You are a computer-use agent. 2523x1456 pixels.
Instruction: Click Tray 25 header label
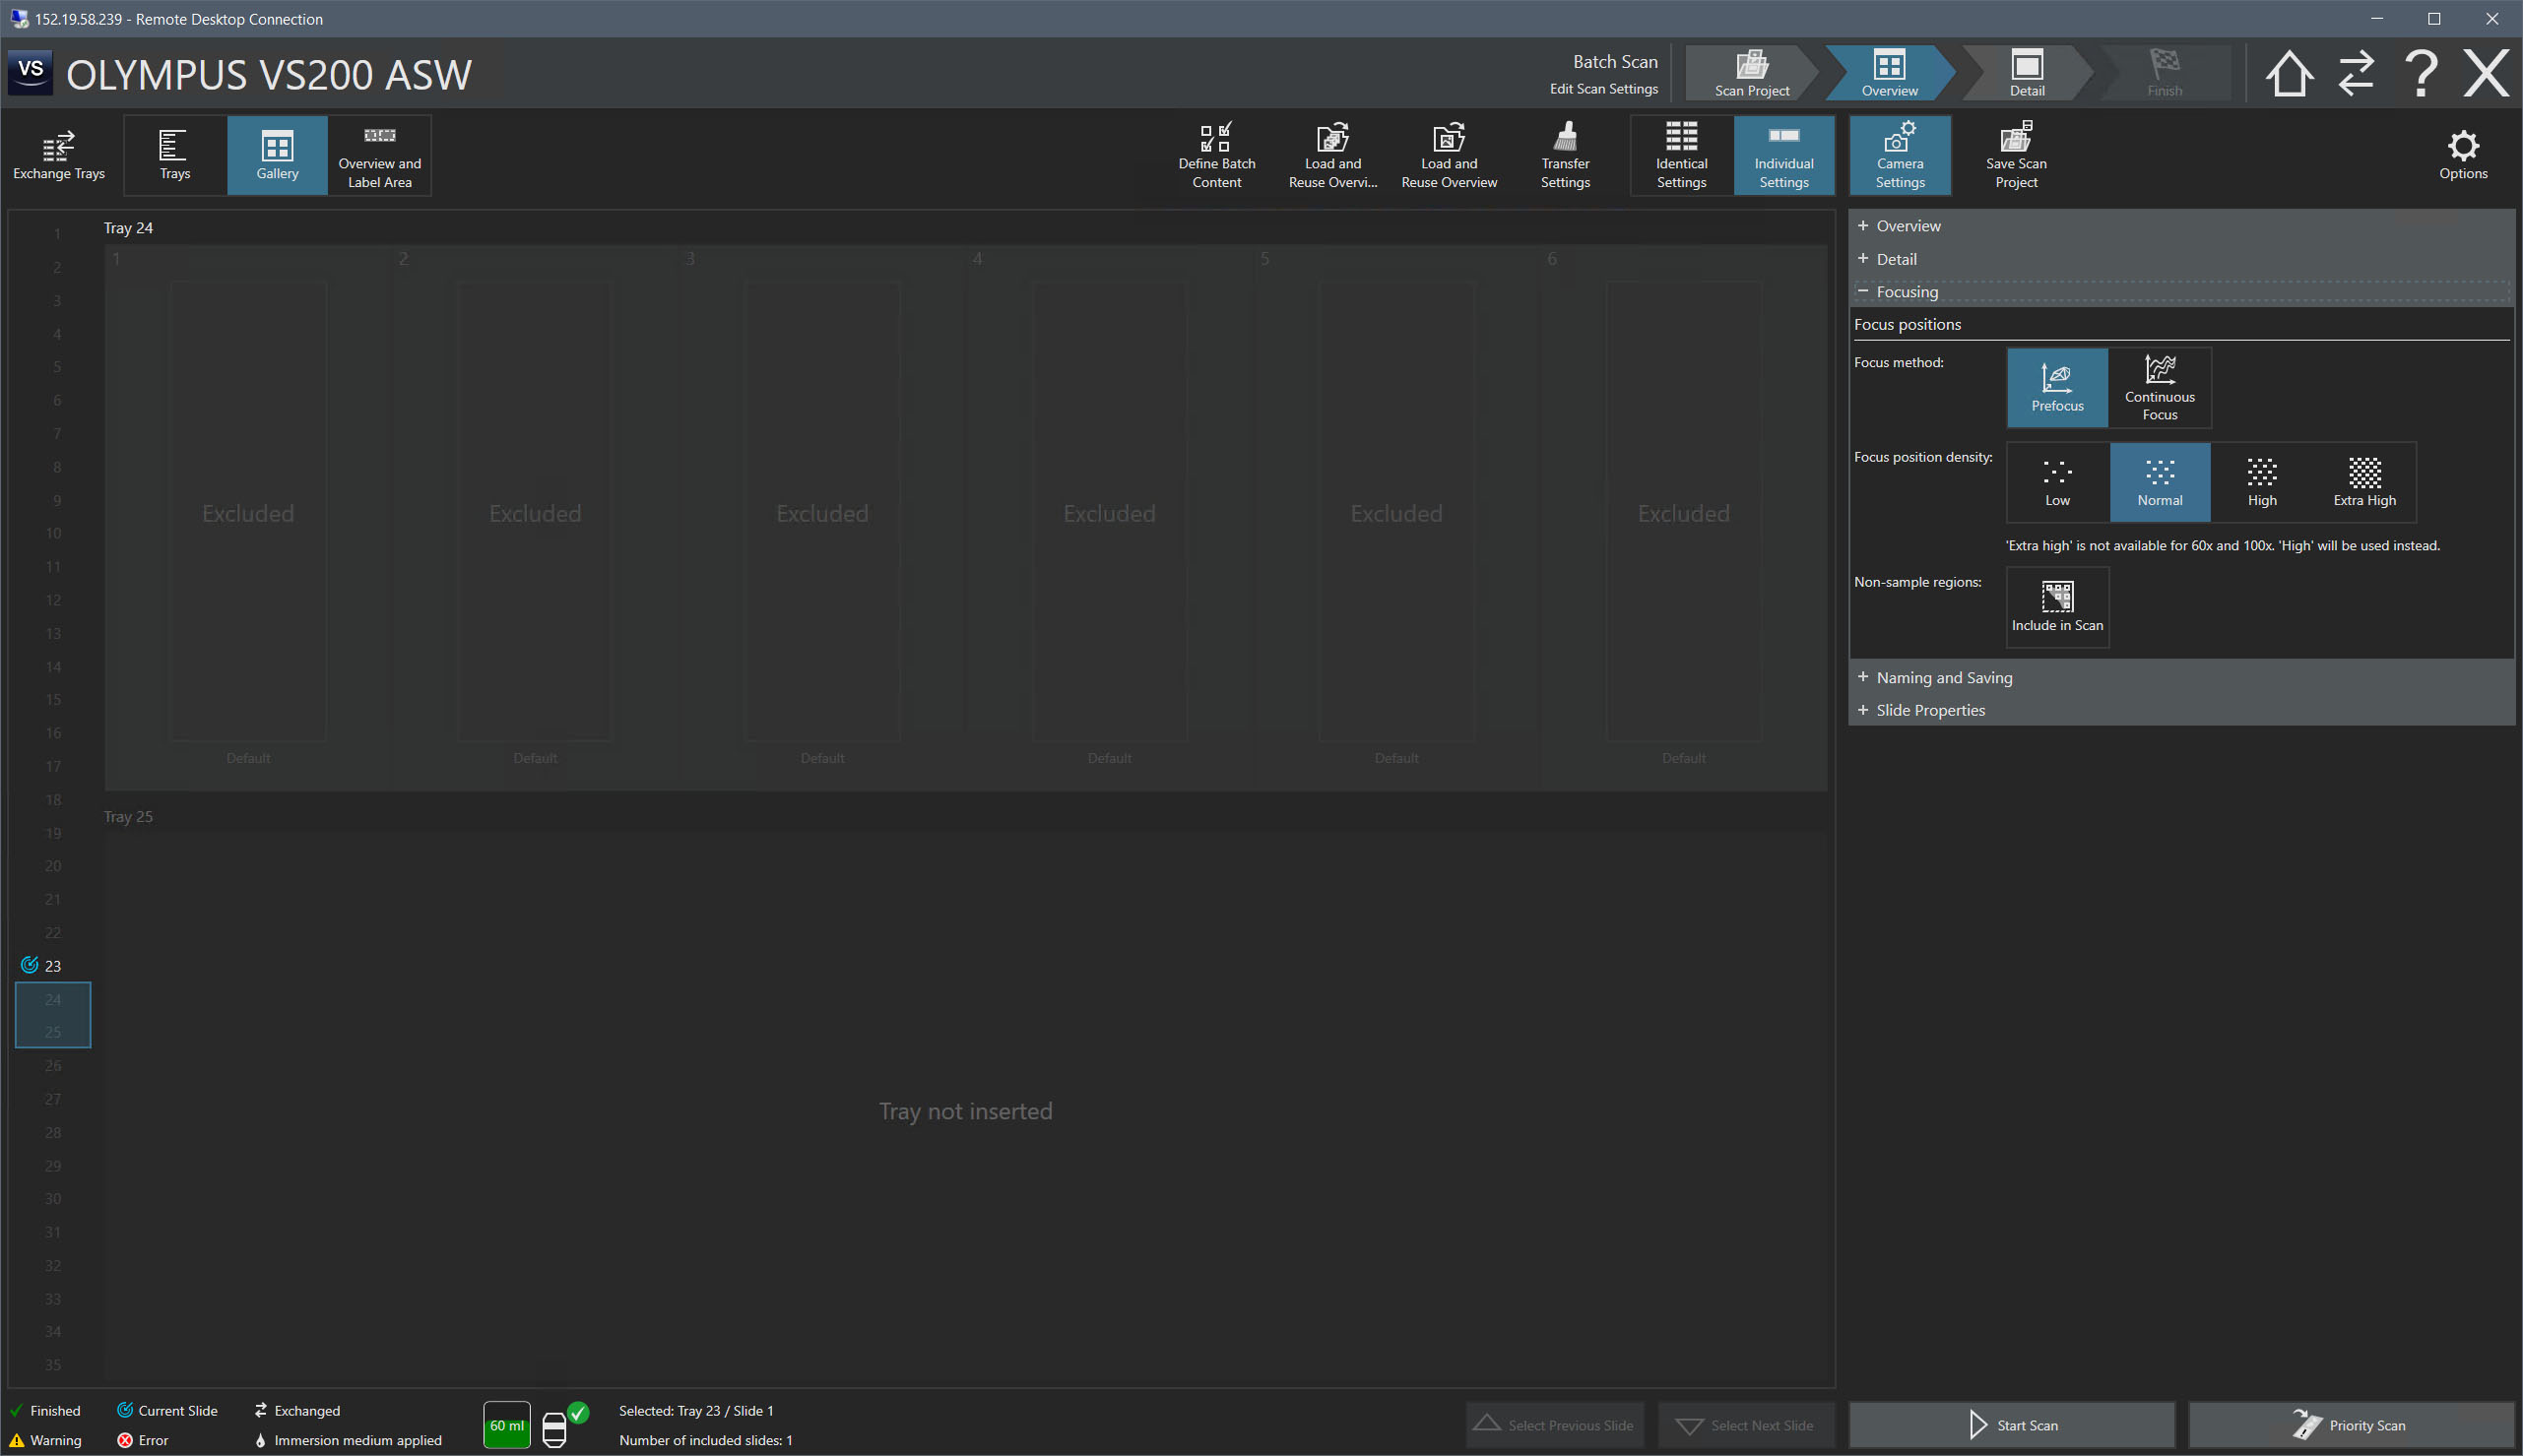pyautogui.click(x=128, y=817)
